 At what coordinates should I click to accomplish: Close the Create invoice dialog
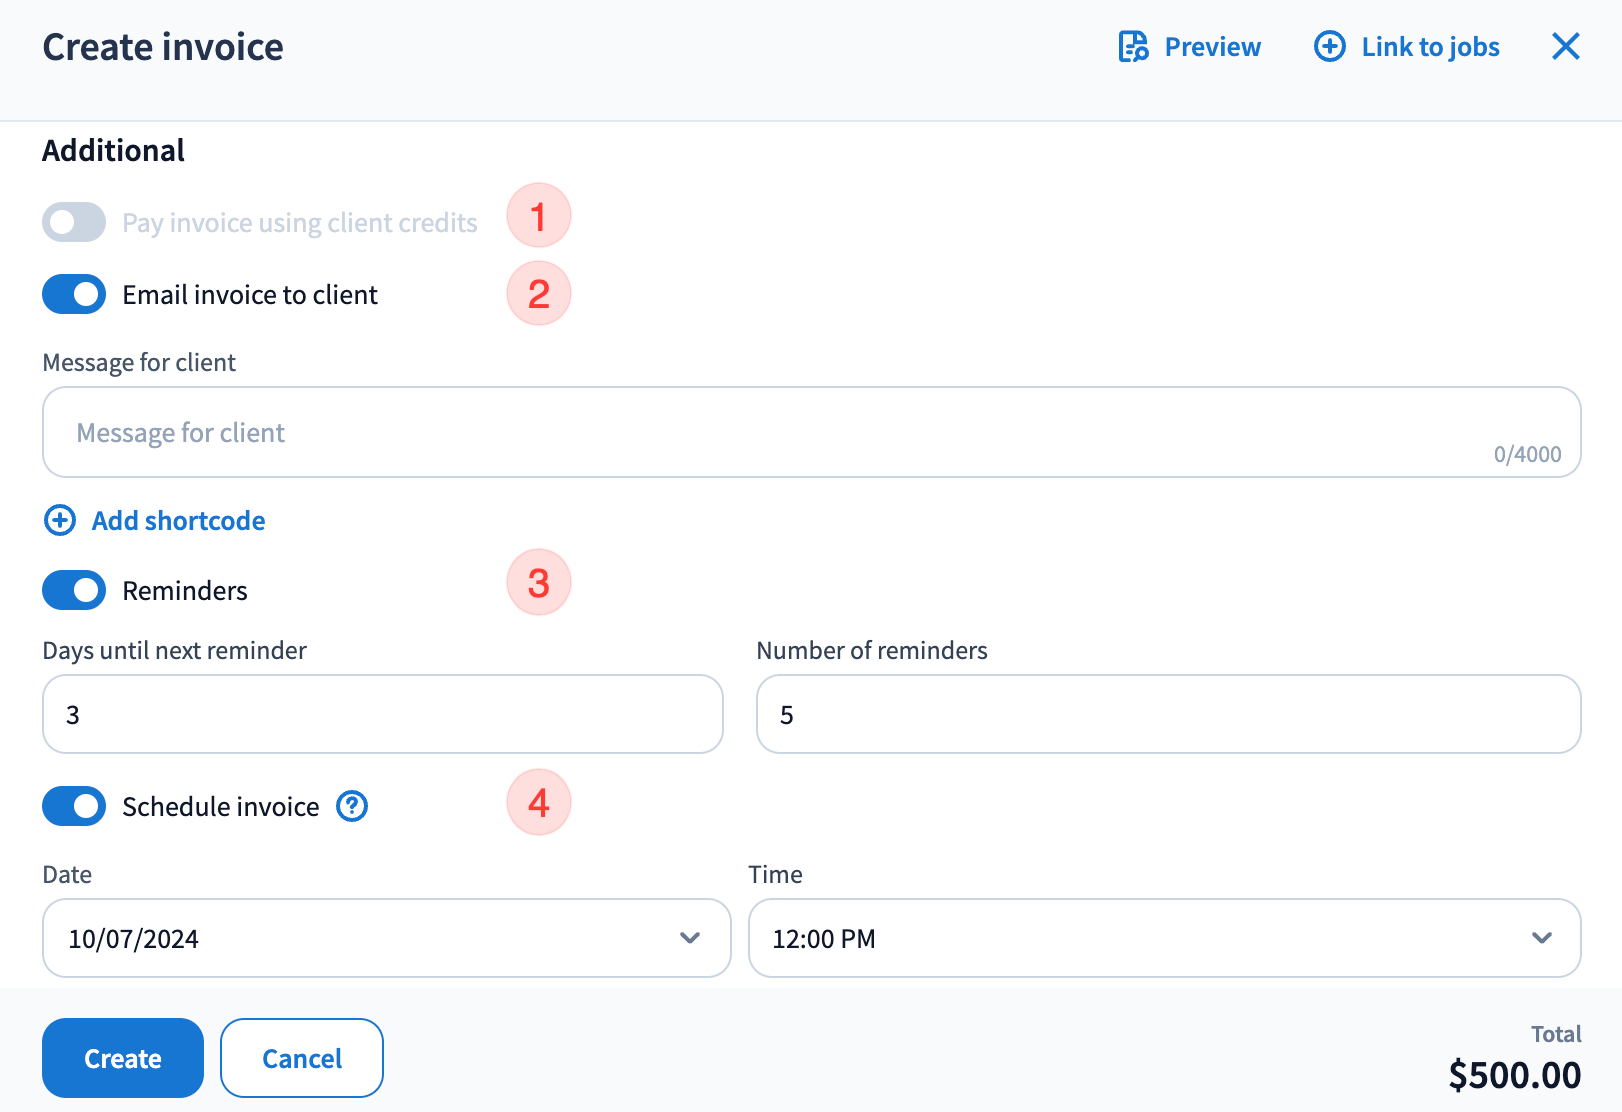click(1565, 46)
